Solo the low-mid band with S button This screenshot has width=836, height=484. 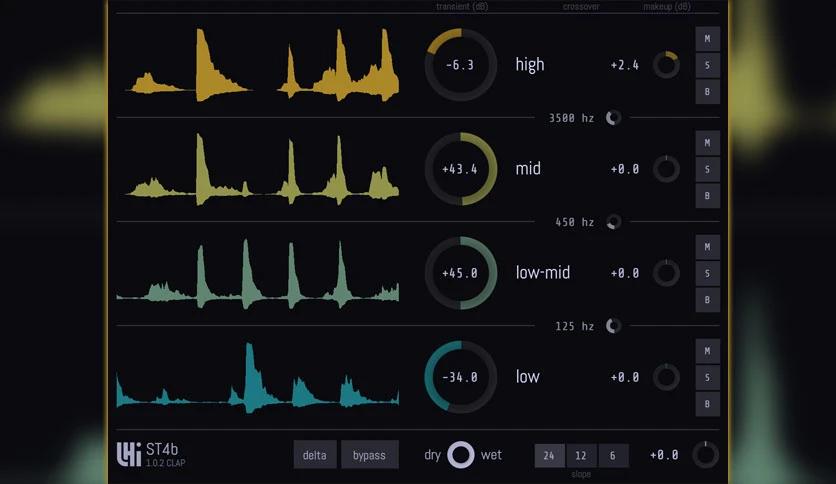pyautogui.click(x=708, y=273)
